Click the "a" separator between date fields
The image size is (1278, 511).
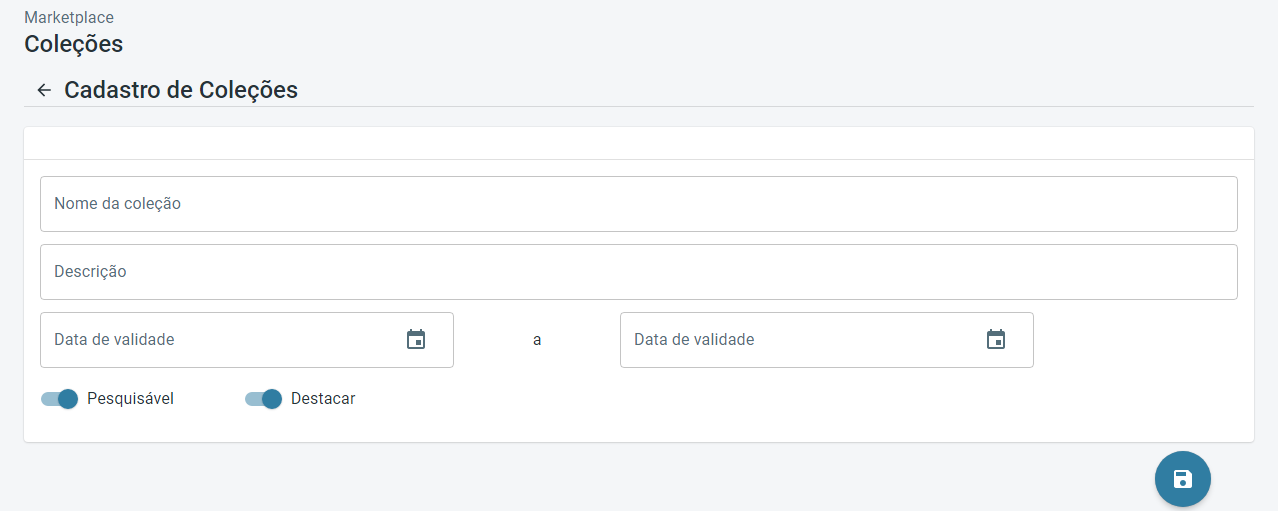click(537, 340)
